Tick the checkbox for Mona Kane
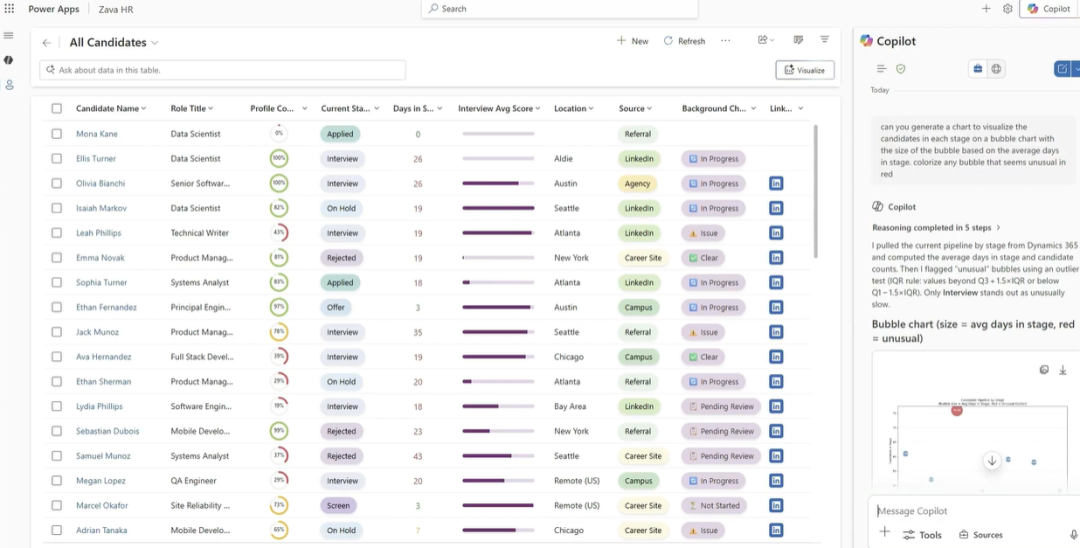1080x548 pixels. (56, 134)
